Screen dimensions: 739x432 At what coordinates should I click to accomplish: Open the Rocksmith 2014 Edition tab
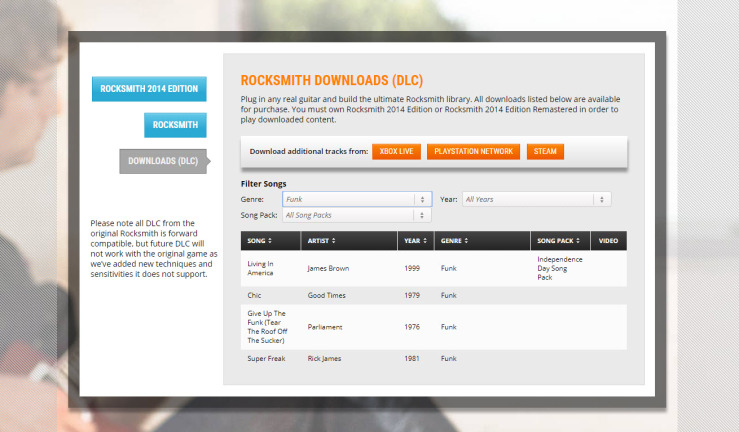tap(149, 89)
